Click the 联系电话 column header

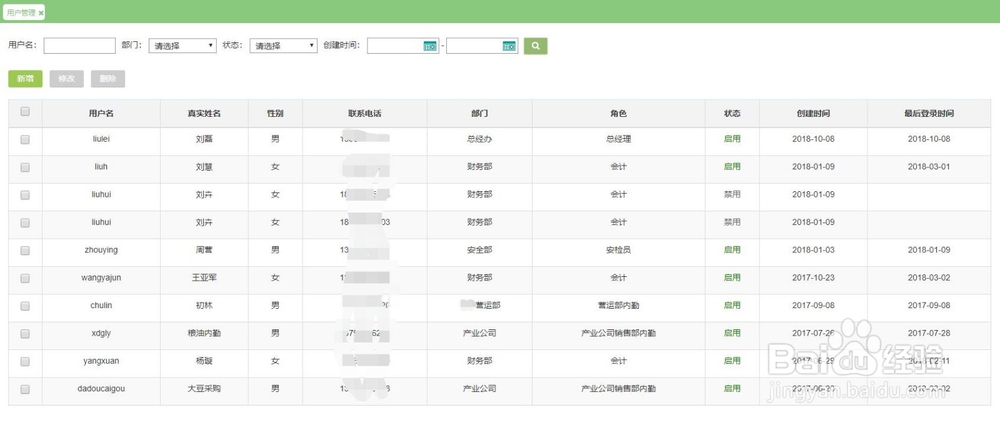(x=365, y=114)
